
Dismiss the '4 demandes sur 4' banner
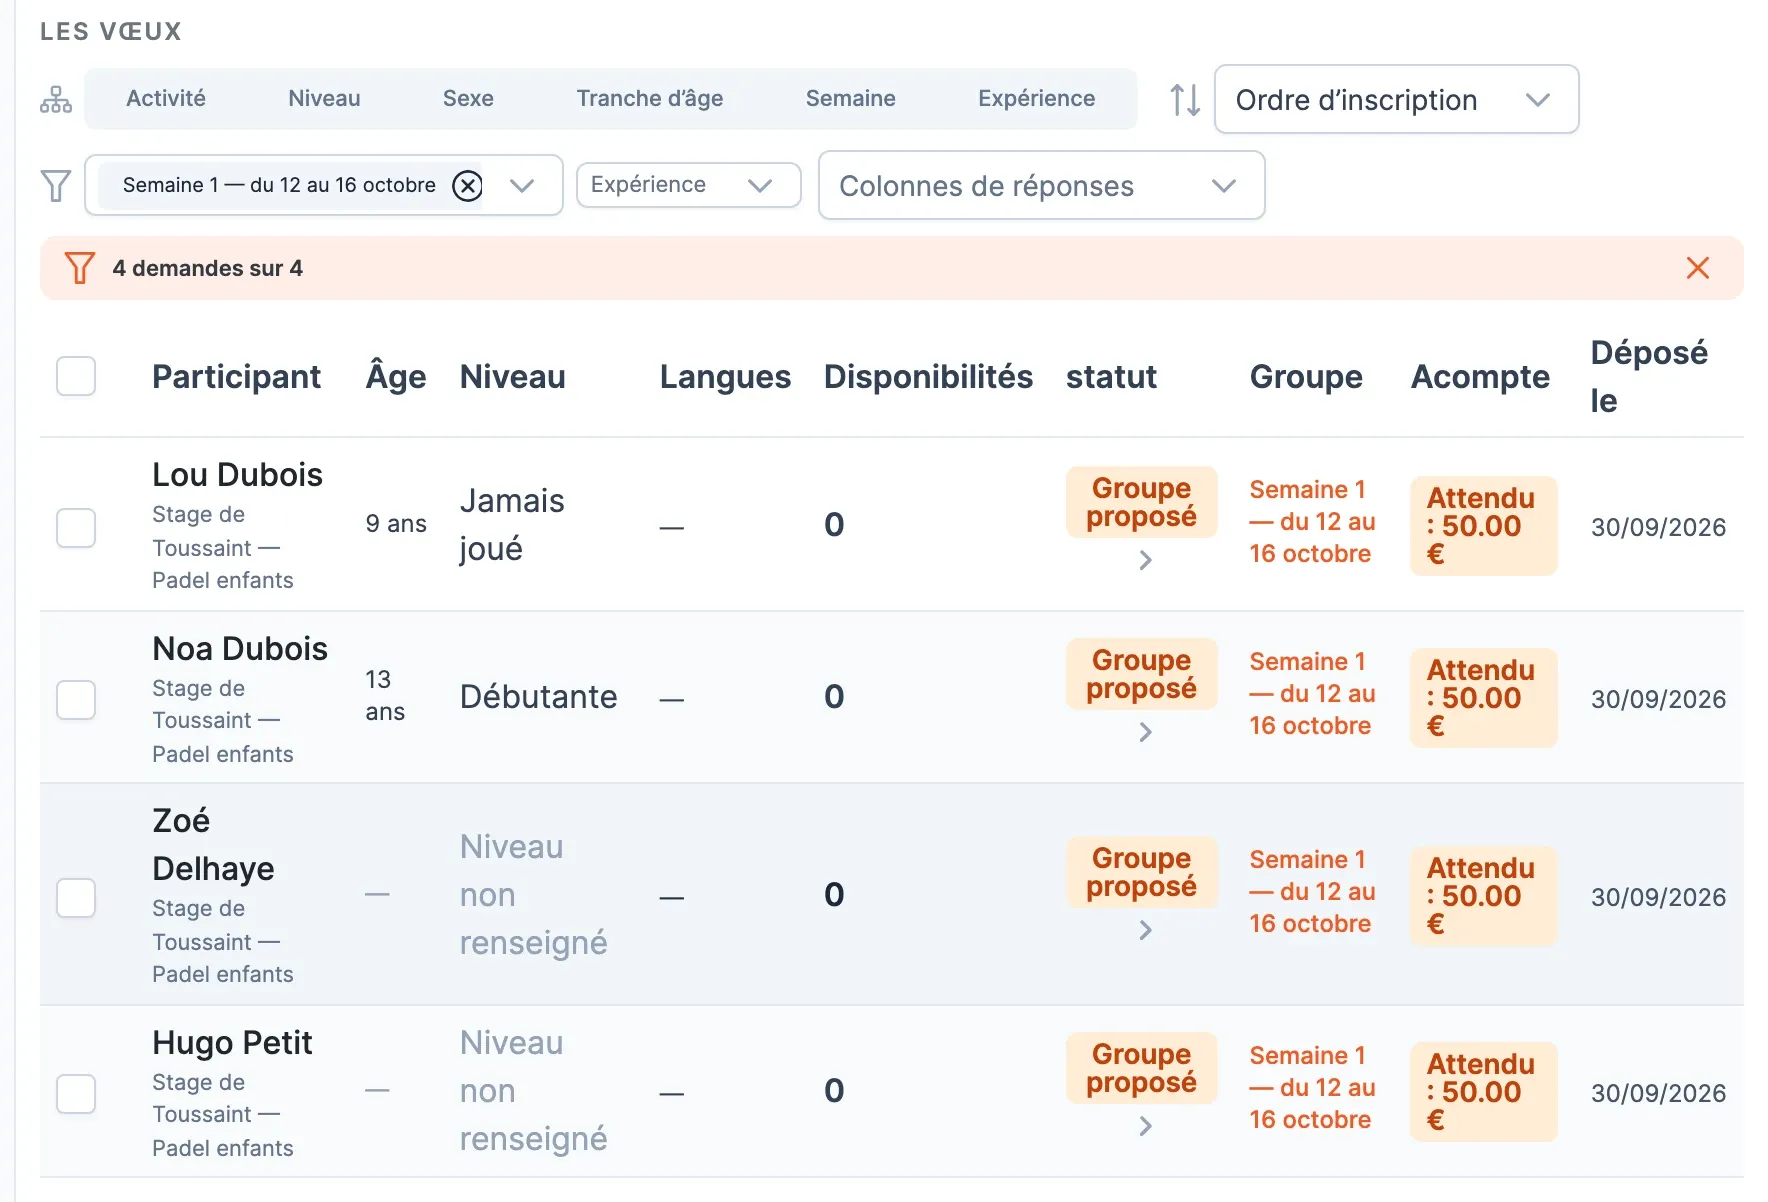point(1697,268)
